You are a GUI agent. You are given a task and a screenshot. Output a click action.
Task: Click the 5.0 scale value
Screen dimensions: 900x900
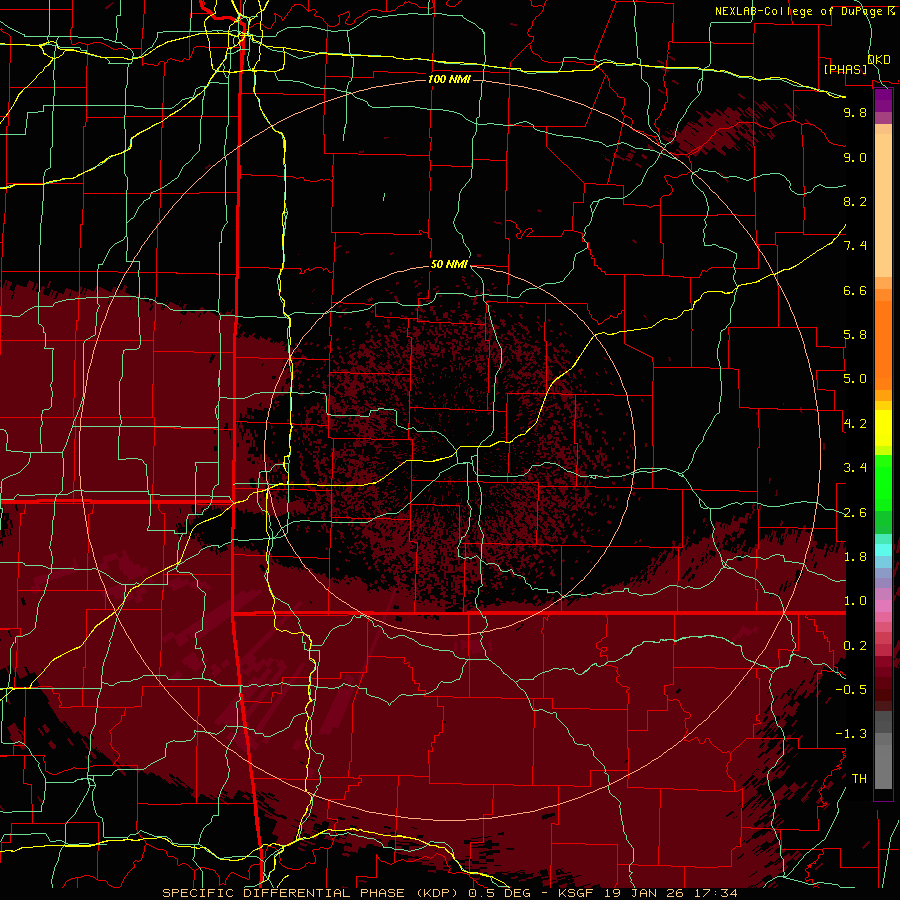coord(855,379)
